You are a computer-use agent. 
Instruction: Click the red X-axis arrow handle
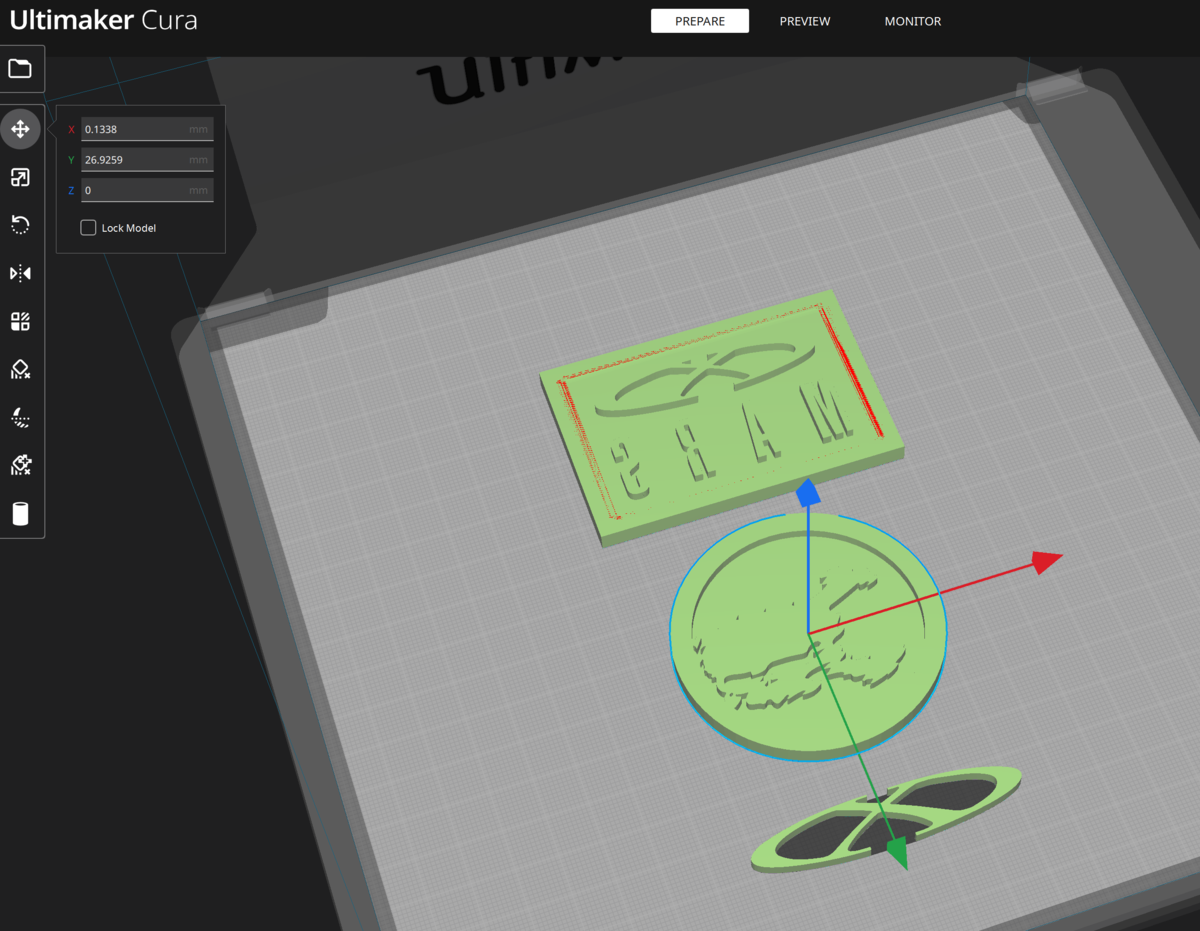[1046, 561]
